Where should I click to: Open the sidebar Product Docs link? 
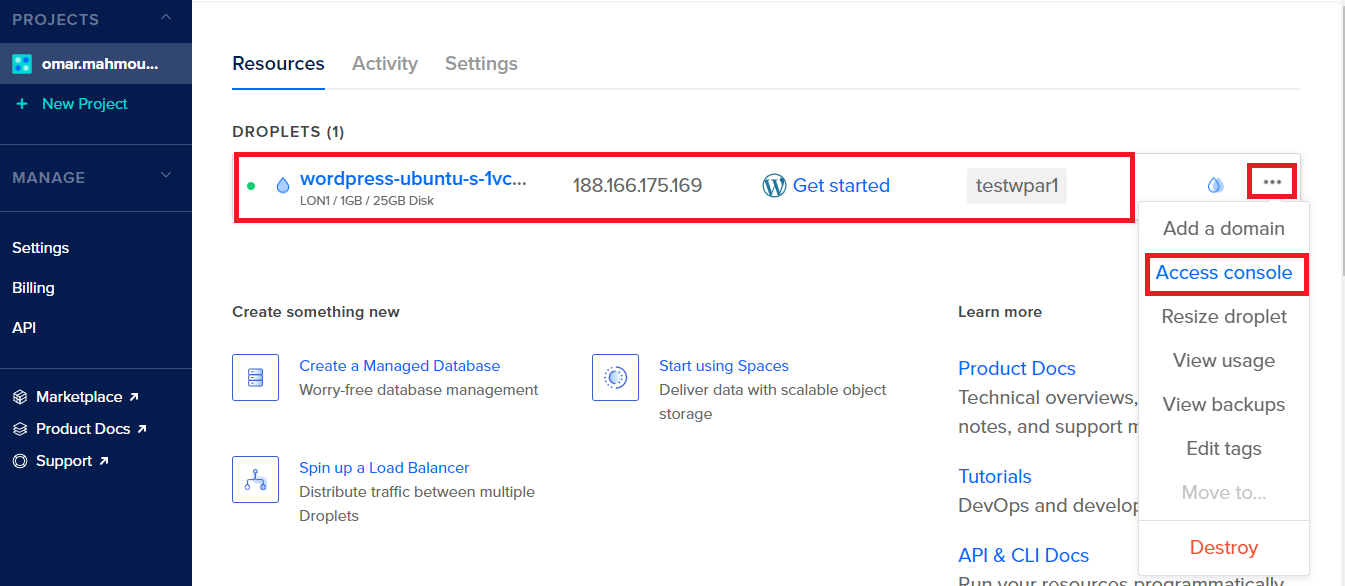pos(91,429)
